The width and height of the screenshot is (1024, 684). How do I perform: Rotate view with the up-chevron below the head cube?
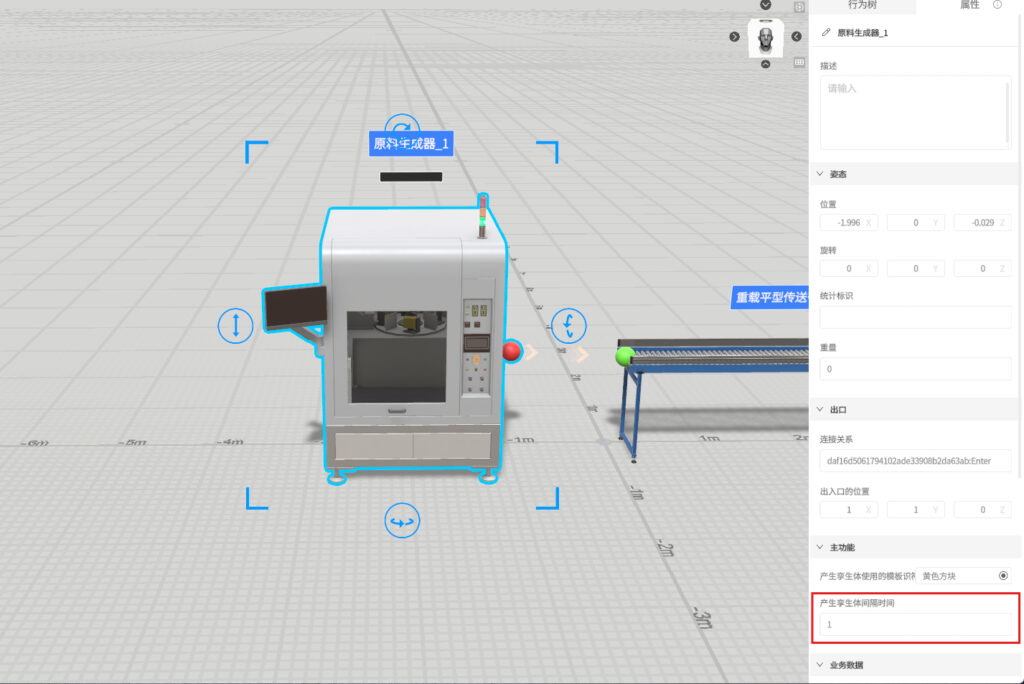point(765,64)
